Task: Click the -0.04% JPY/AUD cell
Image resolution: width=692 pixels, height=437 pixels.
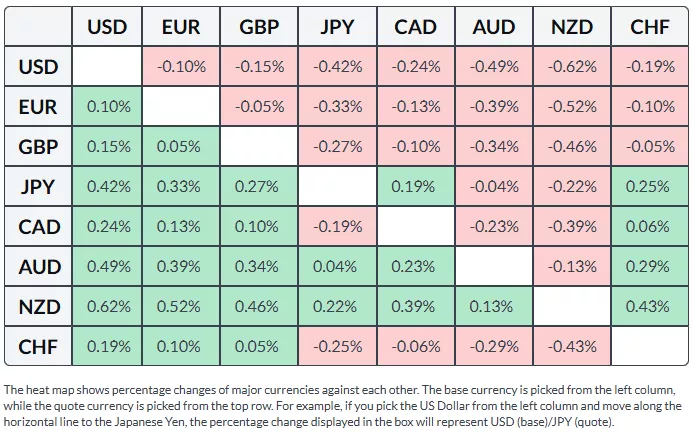Action: pyautogui.click(x=494, y=187)
